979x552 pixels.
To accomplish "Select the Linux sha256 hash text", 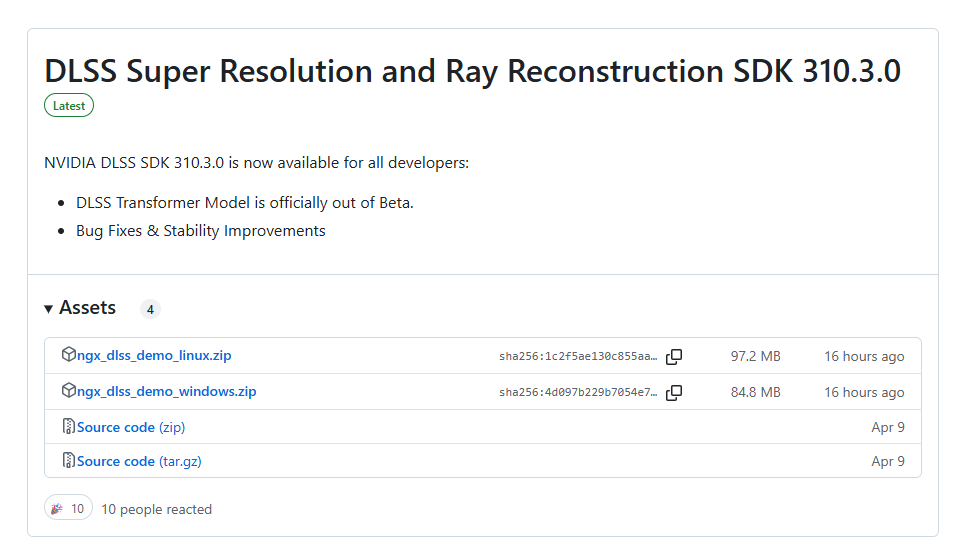I will coord(578,357).
